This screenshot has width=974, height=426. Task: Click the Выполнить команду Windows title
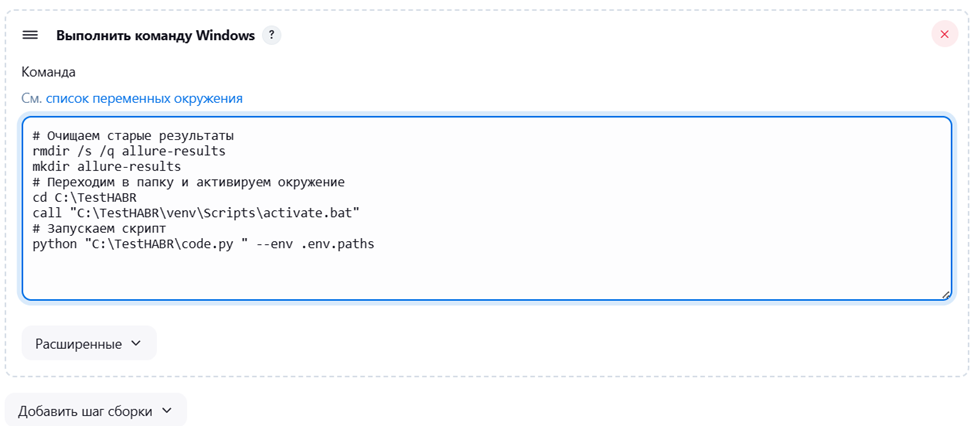pos(155,35)
